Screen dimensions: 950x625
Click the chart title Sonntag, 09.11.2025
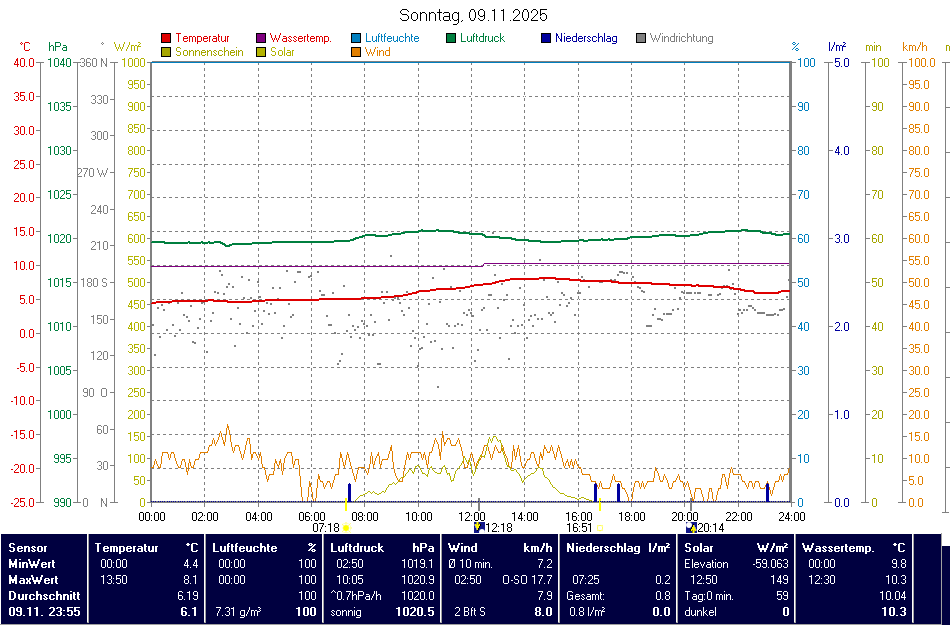coord(473,15)
